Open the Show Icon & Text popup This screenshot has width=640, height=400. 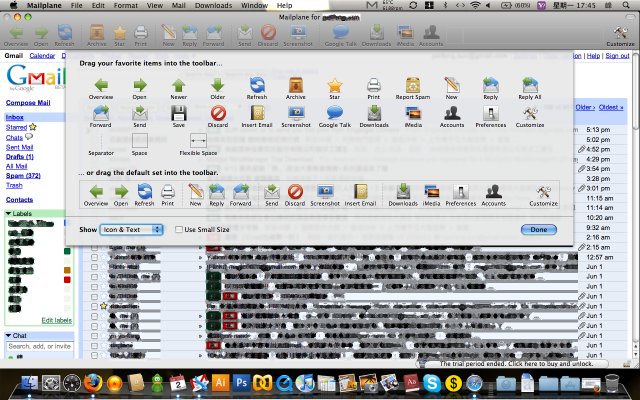click(131, 229)
